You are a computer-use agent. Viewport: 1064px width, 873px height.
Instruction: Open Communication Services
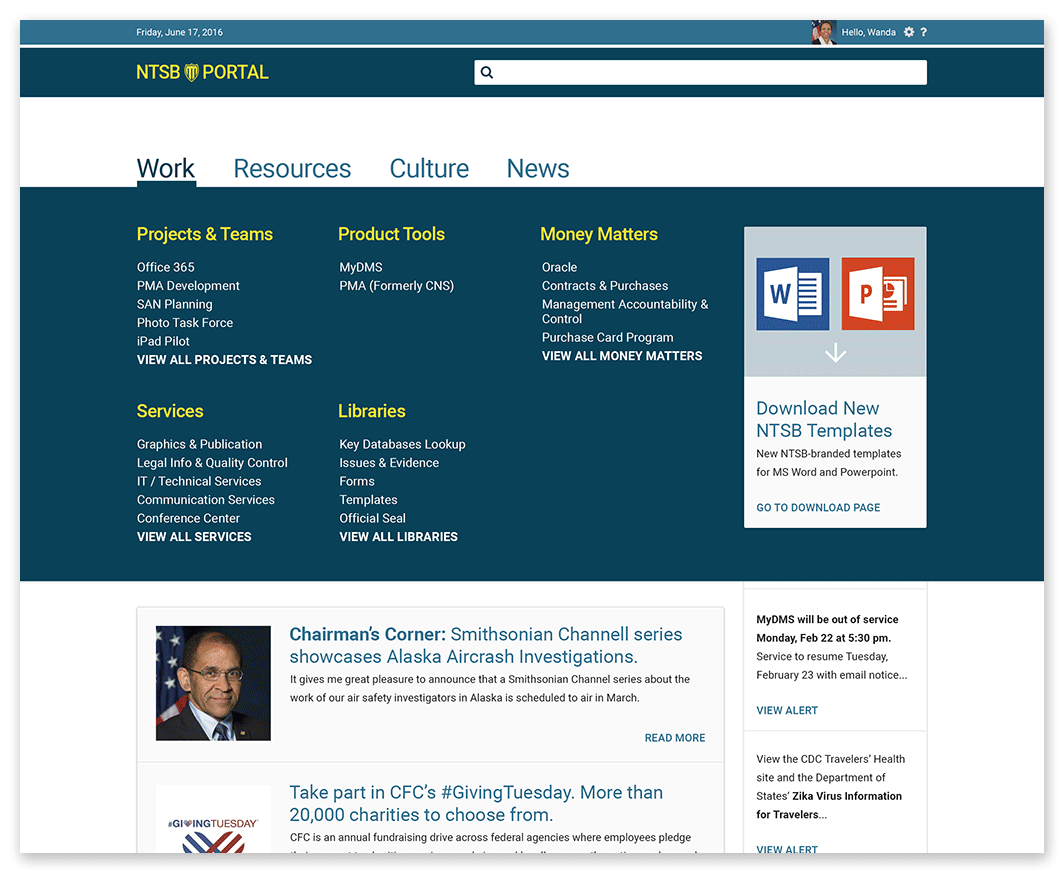point(206,500)
